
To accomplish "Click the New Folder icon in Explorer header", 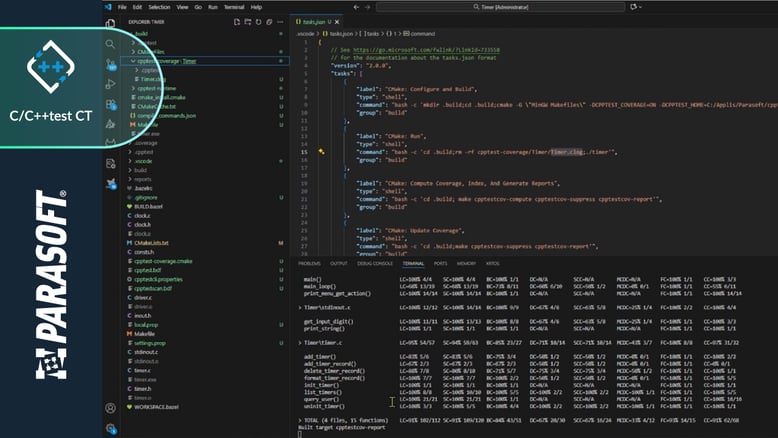I will (x=248, y=22).
